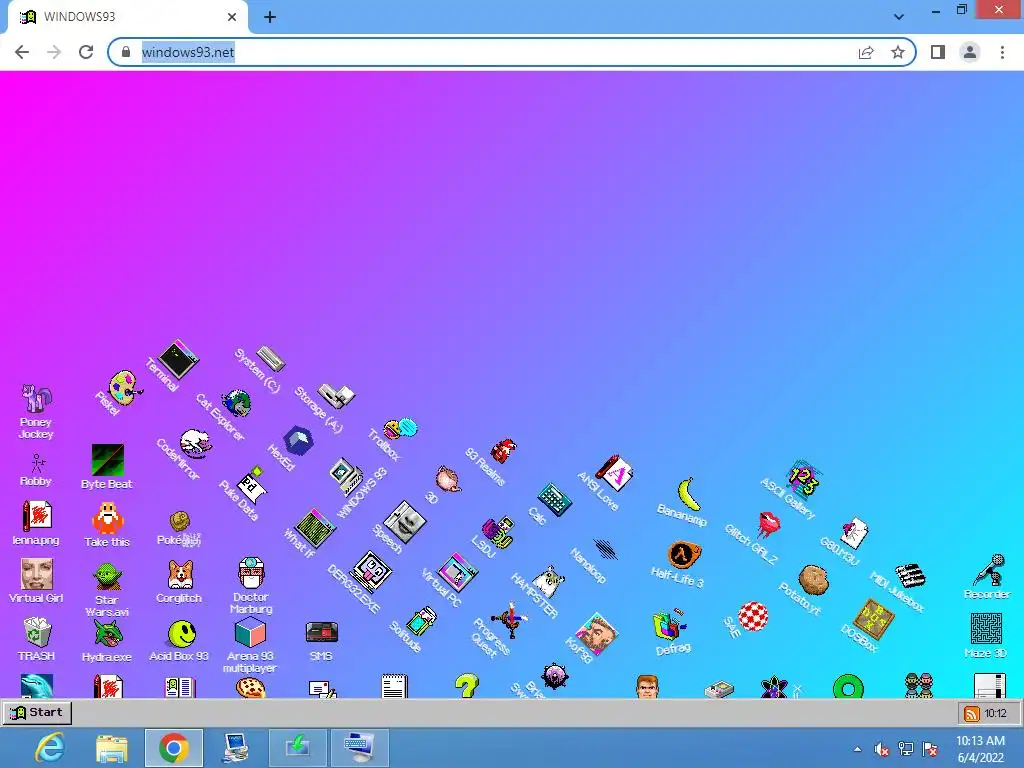Go back using browser back arrow
Viewport: 1024px width, 768px height.
[22, 52]
